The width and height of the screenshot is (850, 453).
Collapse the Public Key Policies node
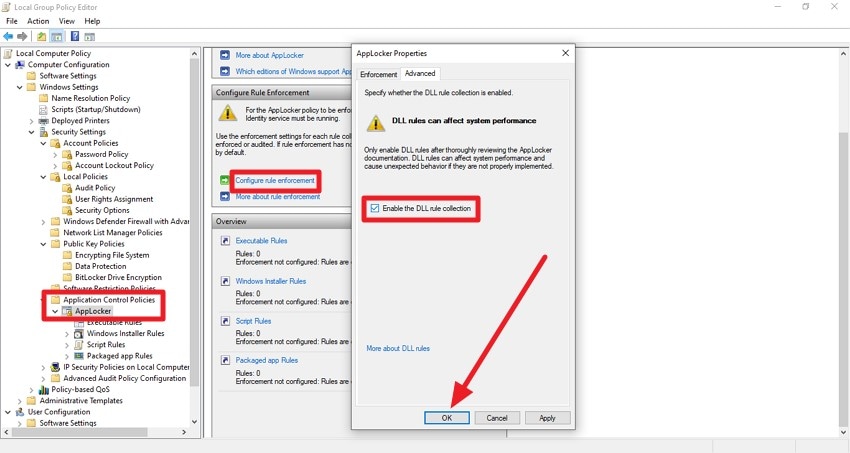[43, 244]
